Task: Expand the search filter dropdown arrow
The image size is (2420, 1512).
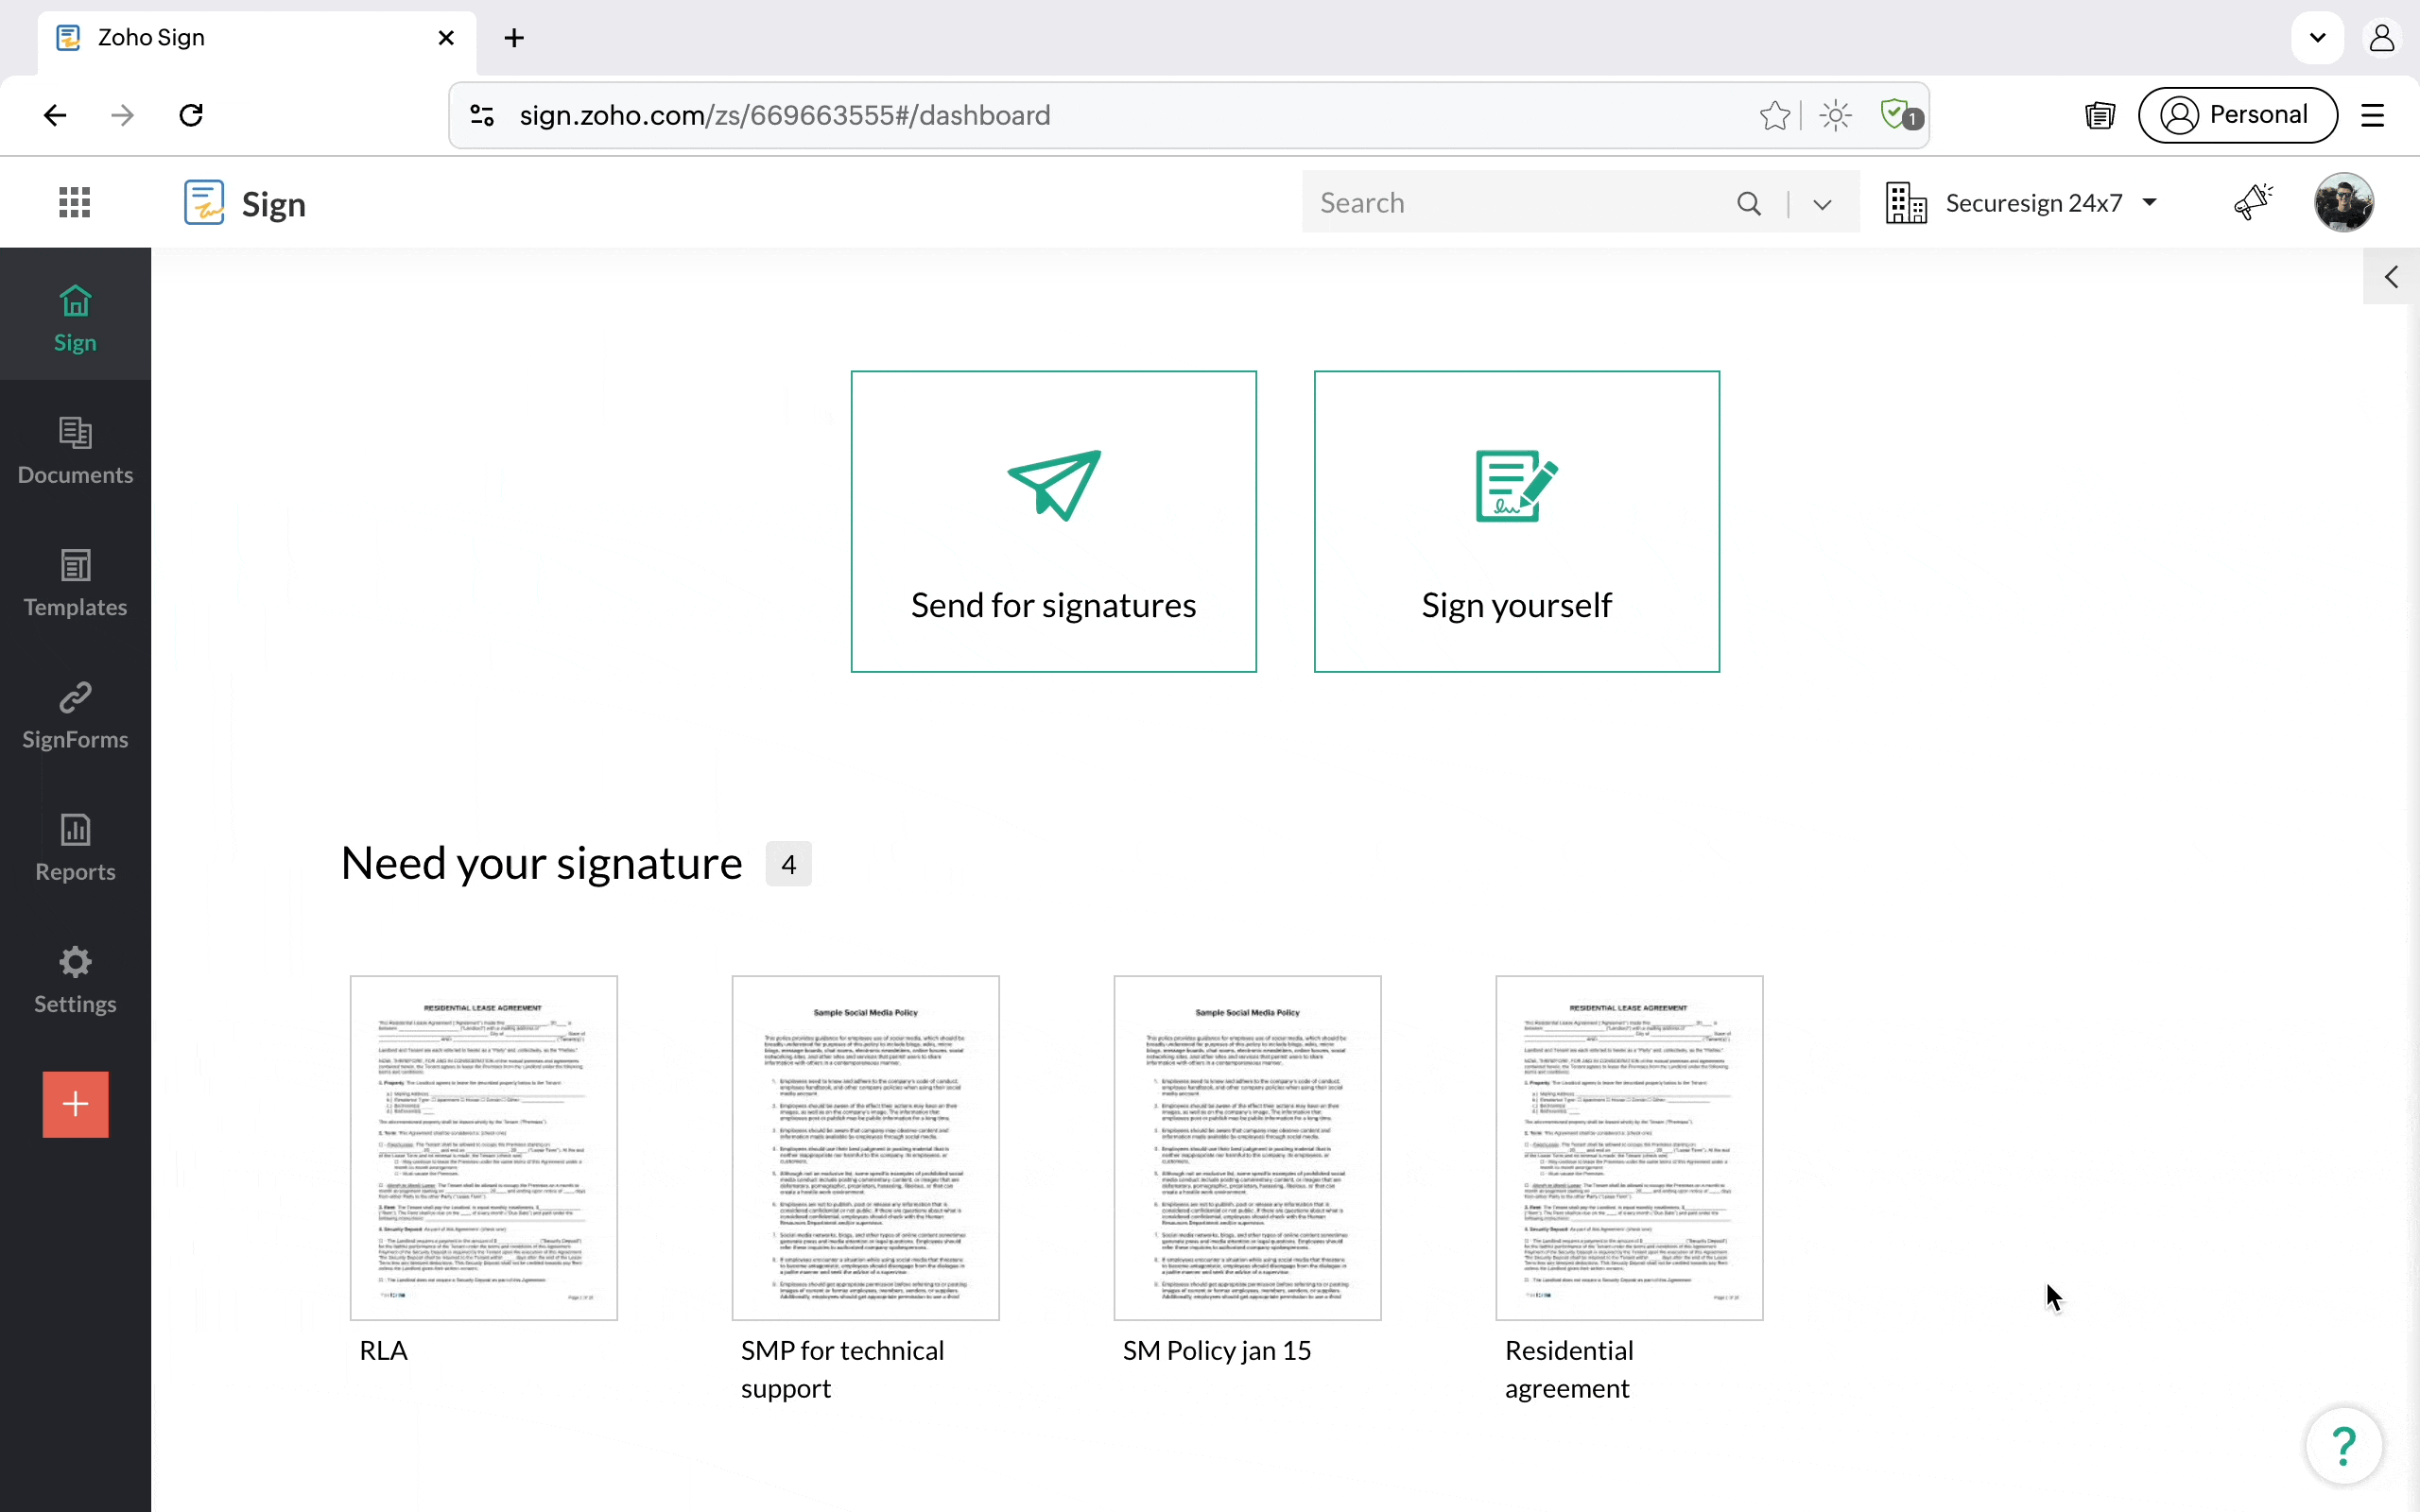Action: tap(1822, 204)
